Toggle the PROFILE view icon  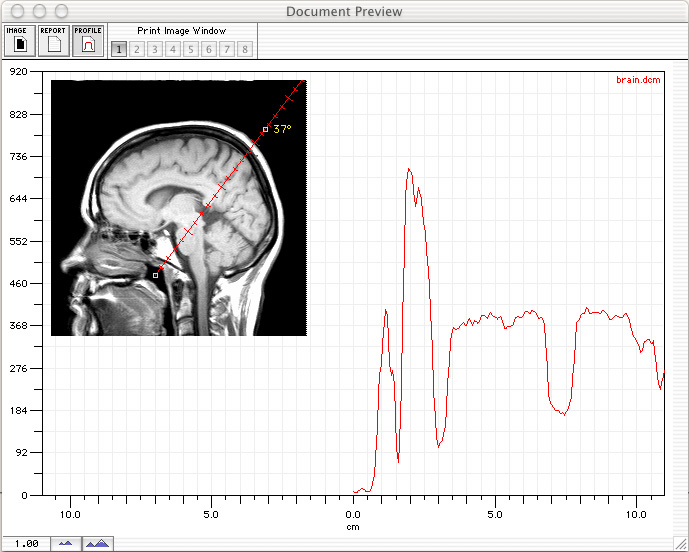click(x=88, y=41)
